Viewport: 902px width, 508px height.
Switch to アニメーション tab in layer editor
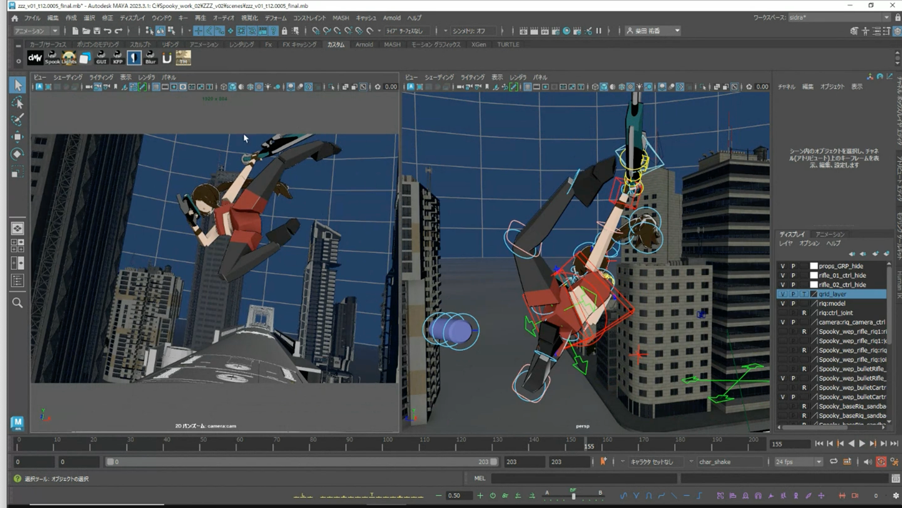click(x=829, y=234)
